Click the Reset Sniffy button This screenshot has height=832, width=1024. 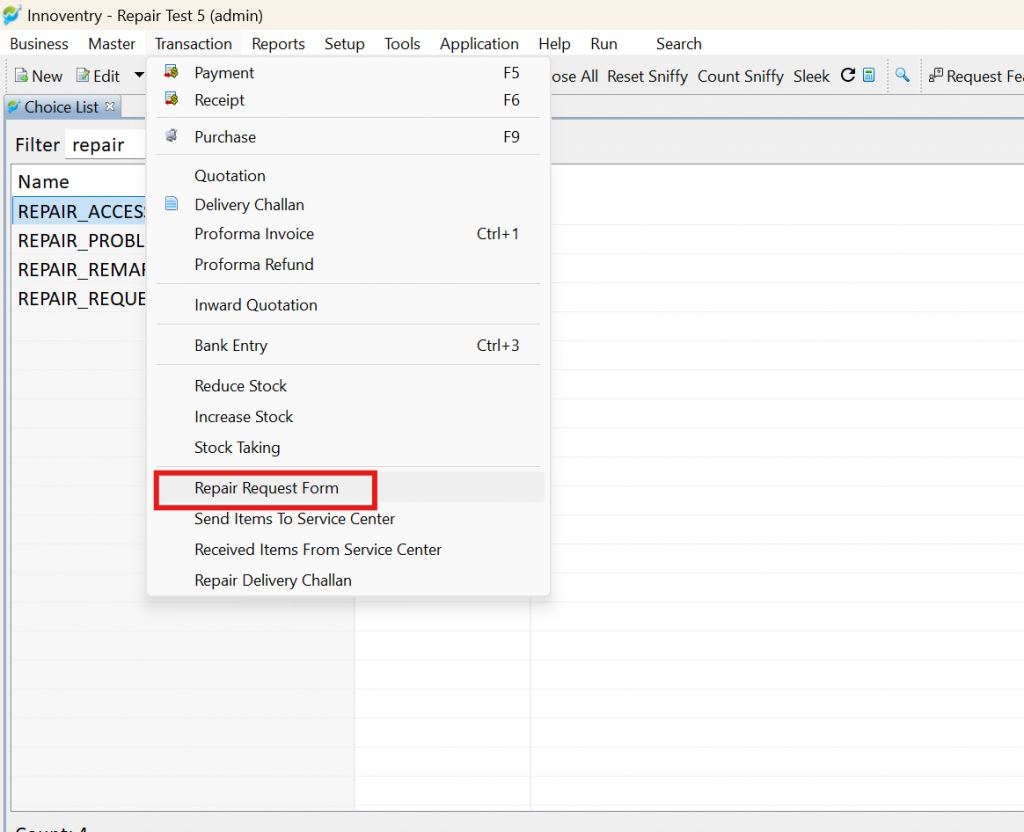click(647, 76)
